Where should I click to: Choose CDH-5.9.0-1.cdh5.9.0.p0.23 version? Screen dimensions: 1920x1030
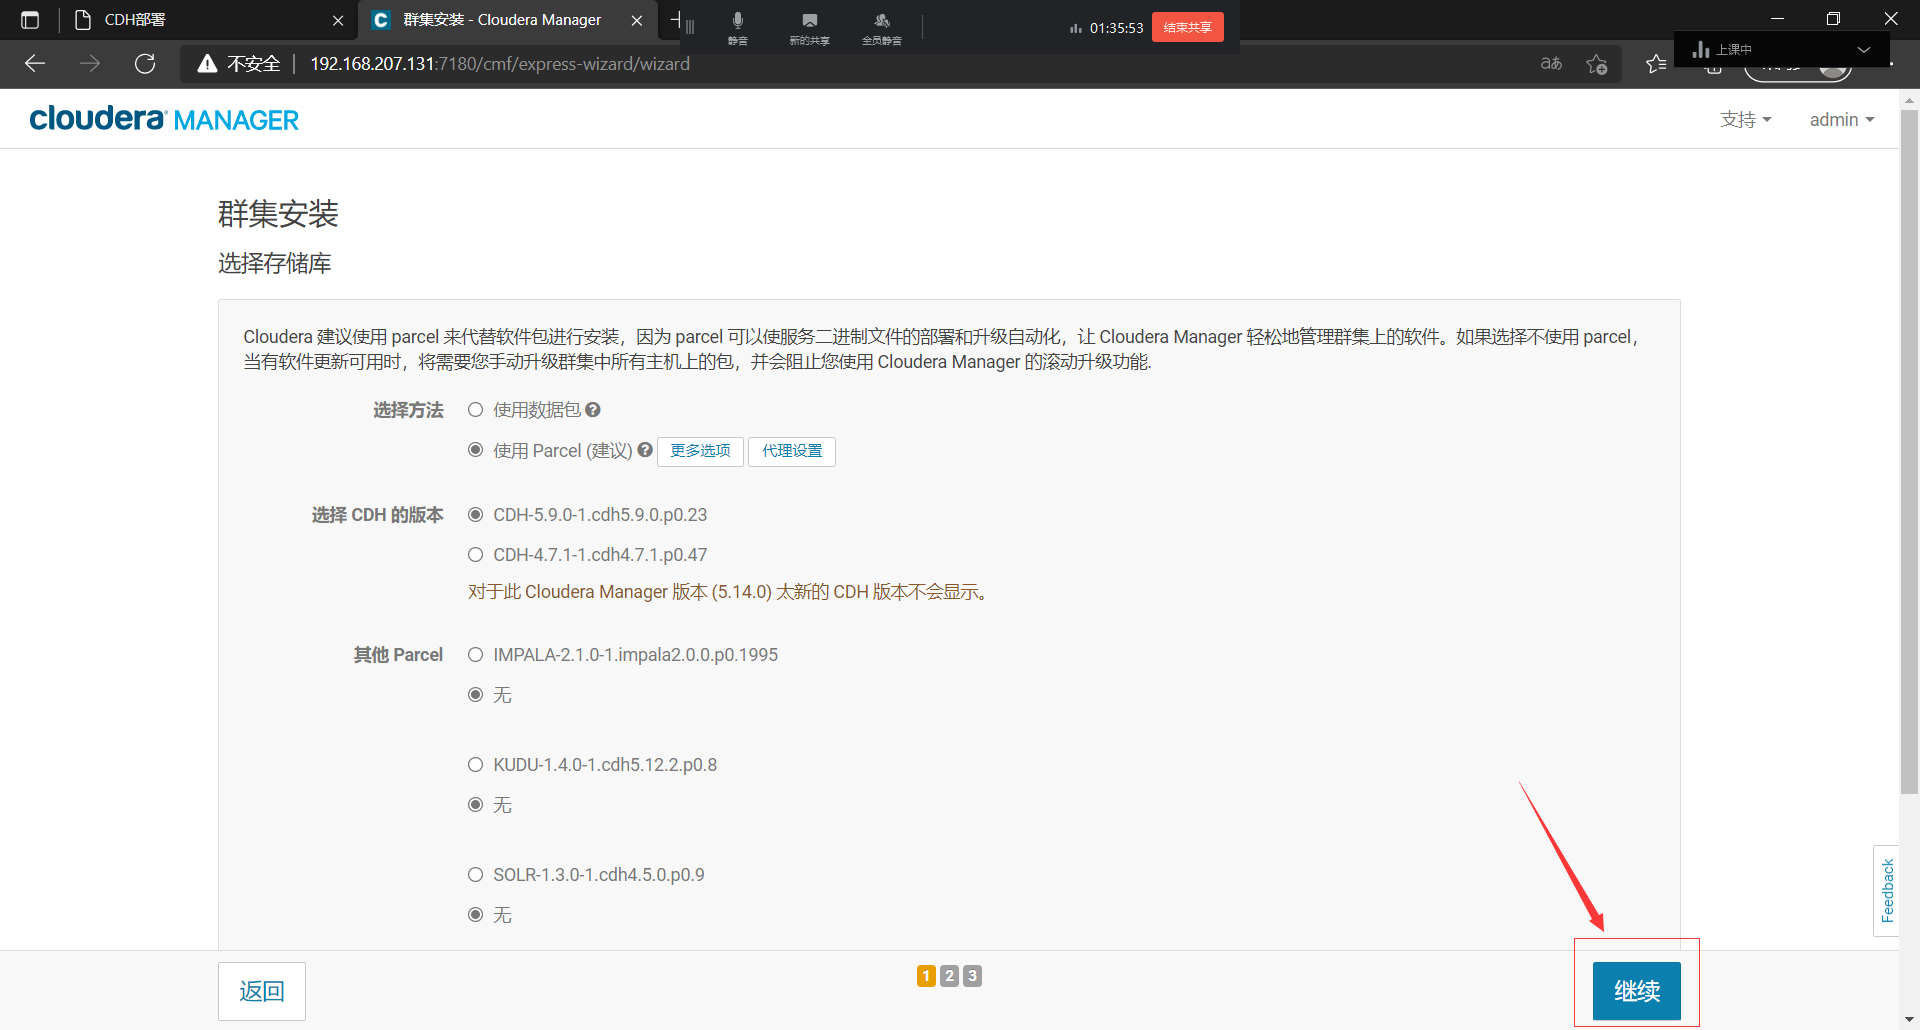pyautogui.click(x=476, y=515)
